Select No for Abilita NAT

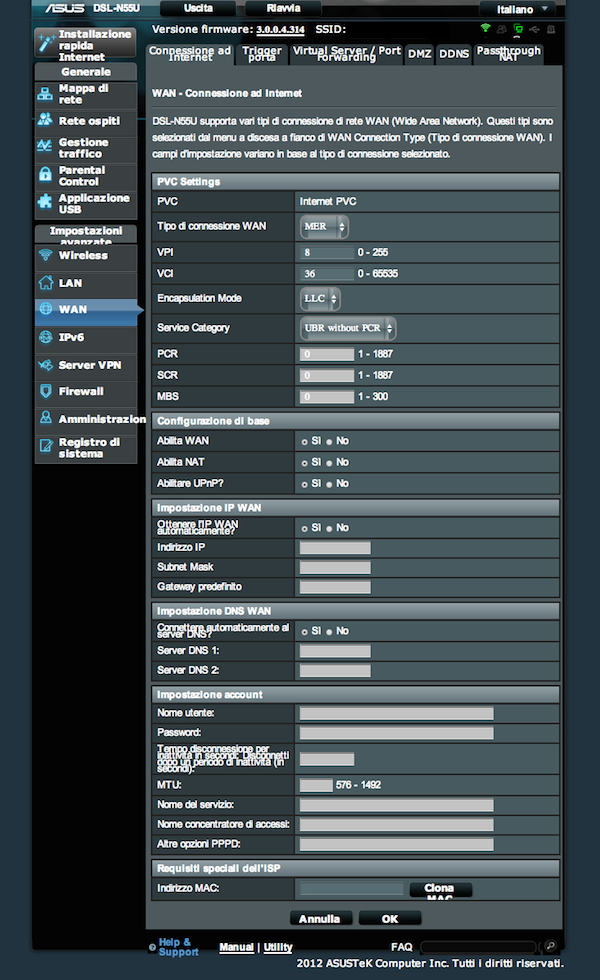pos(329,463)
